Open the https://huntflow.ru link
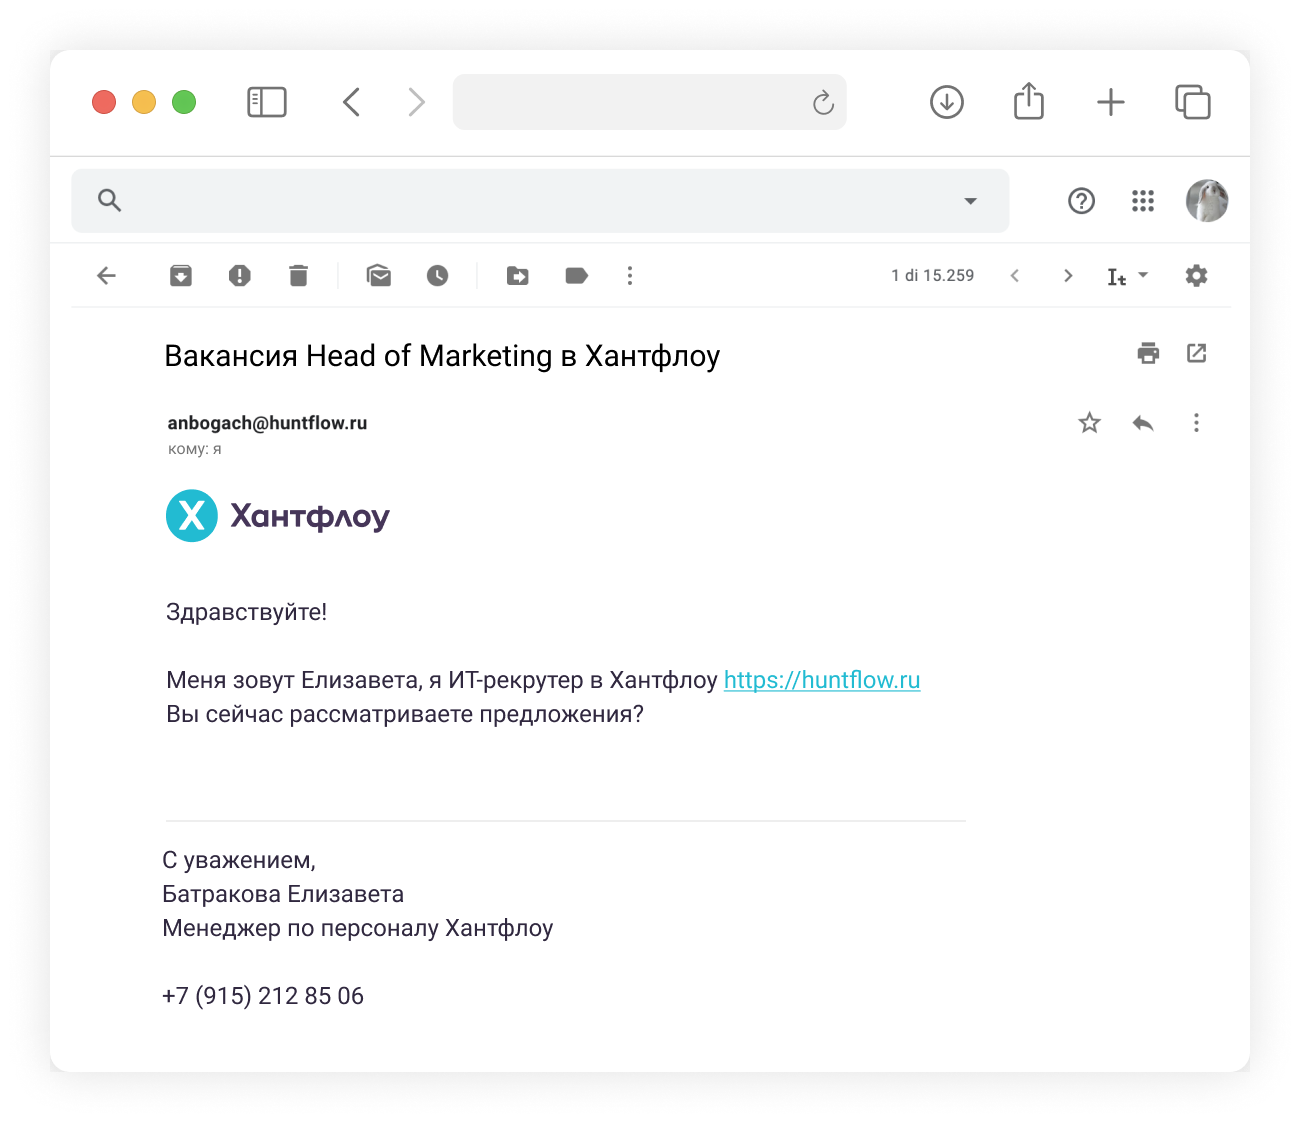The image size is (1300, 1122). point(821,680)
